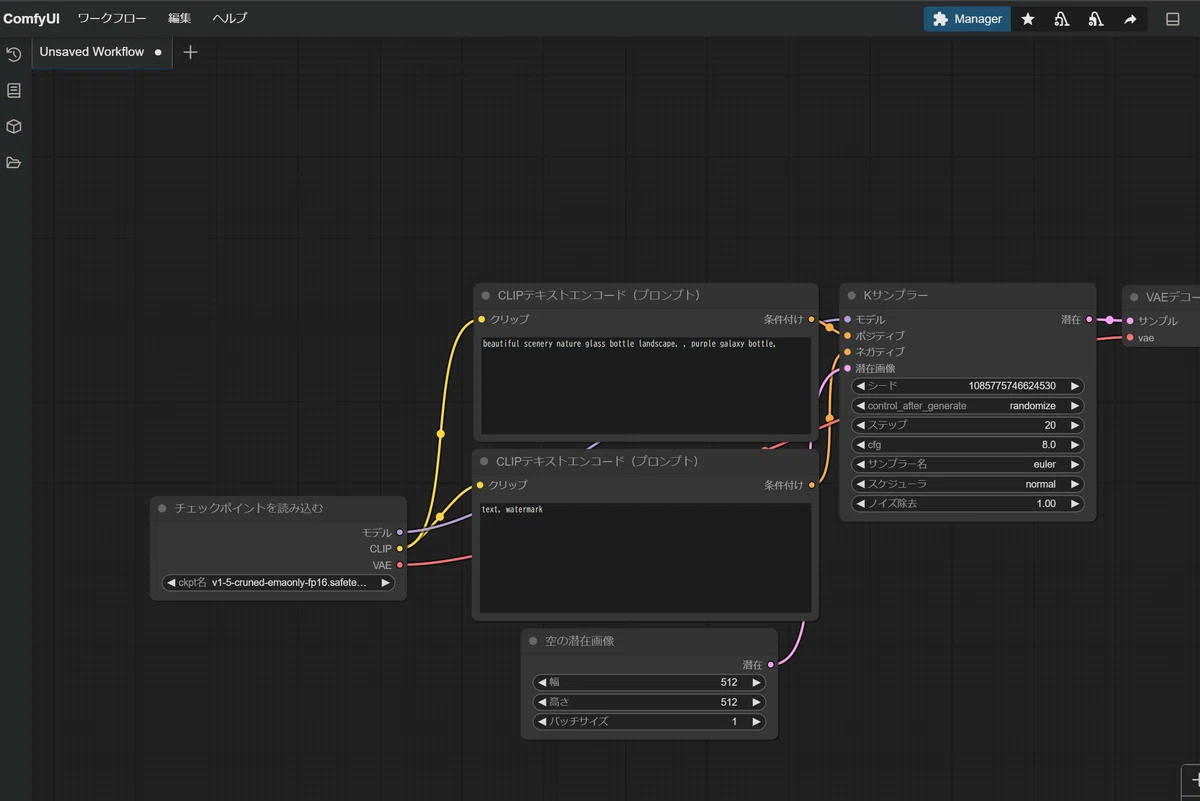1200x801 pixels.
Task: Click next arrow on スケジューラ widget
Action: [1075, 484]
